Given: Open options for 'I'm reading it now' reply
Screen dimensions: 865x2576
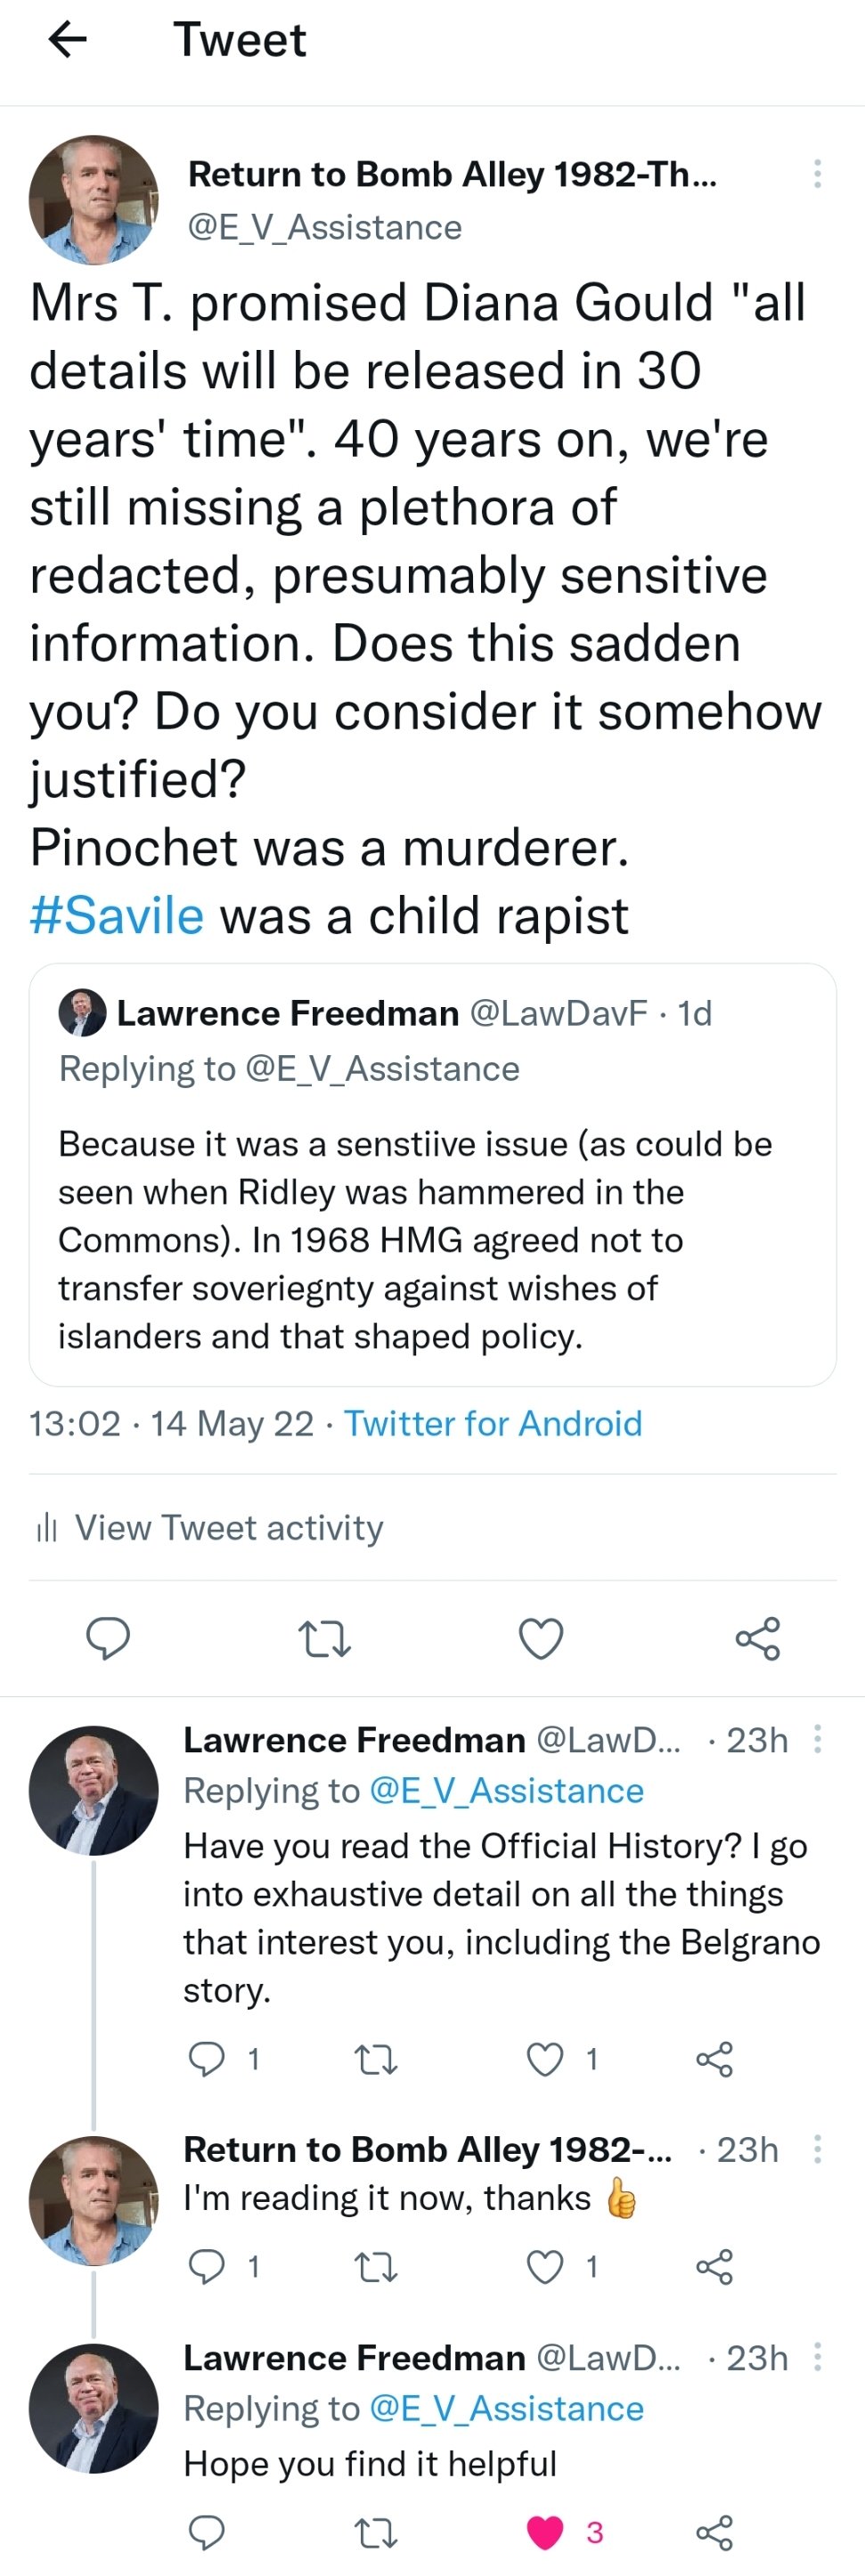Looking at the screenshot, I should [817, 2150].
